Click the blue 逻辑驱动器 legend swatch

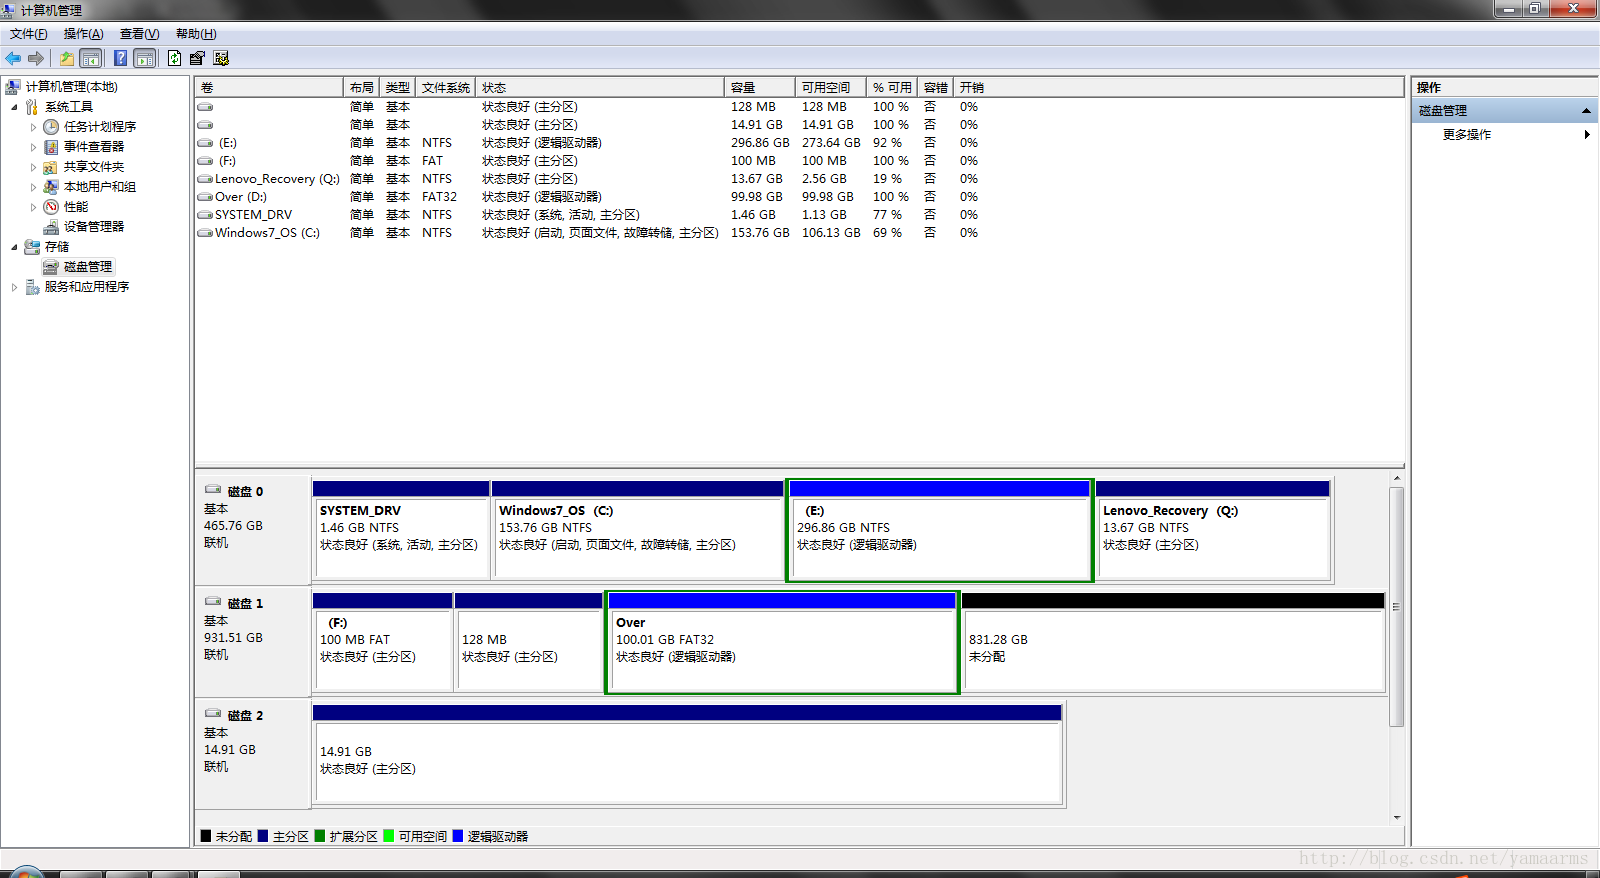pos(458,836)
